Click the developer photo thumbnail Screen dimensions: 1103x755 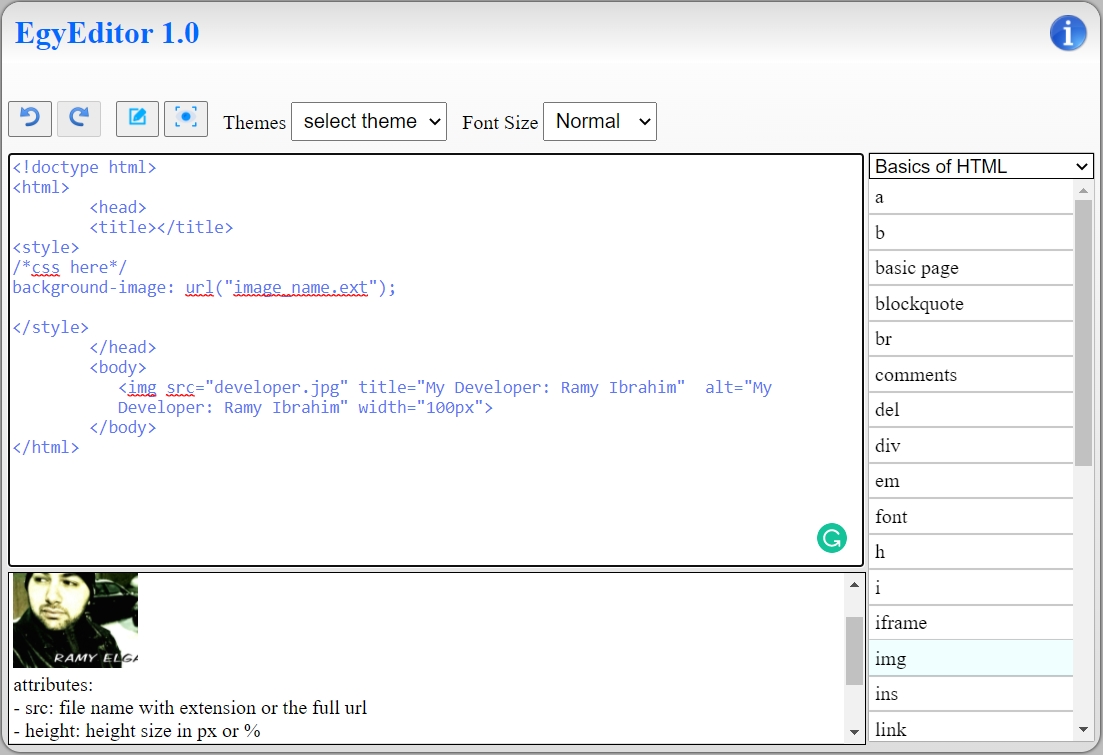click(x=75, y=619)
